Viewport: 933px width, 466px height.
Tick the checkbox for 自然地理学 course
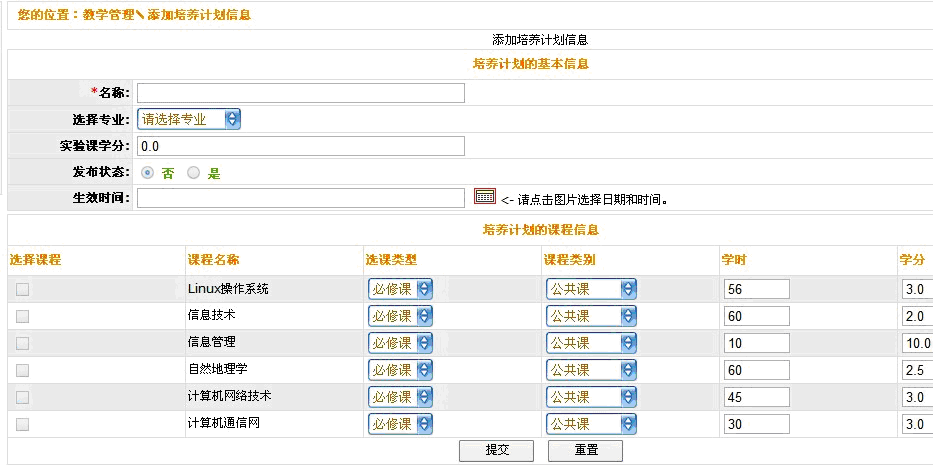pyautogui.click(x=22, y=370)
